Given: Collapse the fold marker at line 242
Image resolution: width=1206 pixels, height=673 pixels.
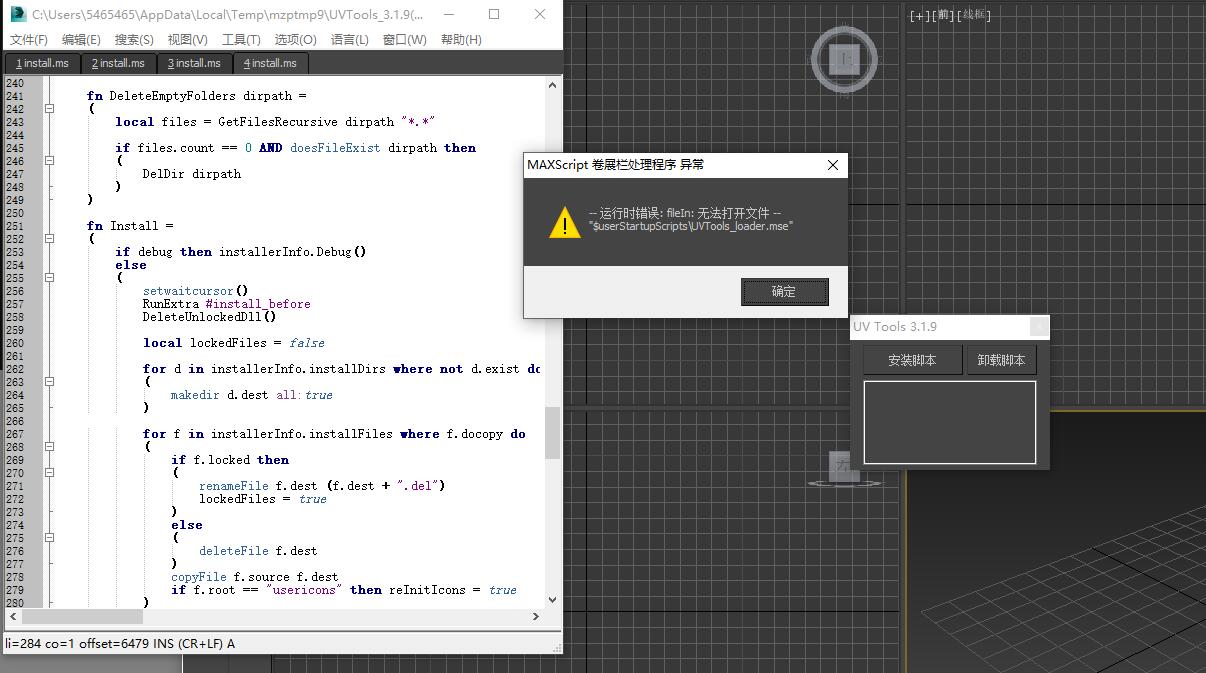Looking at the screenshot, I should tap(49, 109).
